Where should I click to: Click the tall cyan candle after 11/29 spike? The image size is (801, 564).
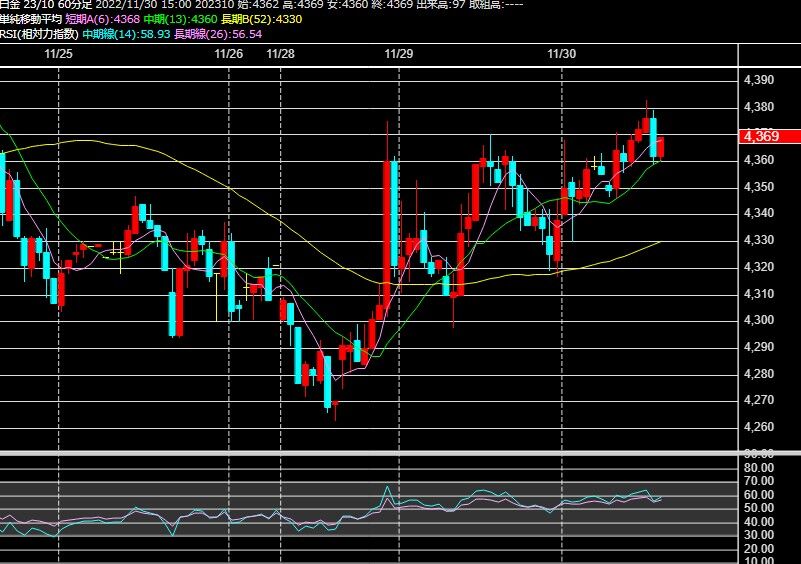pos(394,214)
